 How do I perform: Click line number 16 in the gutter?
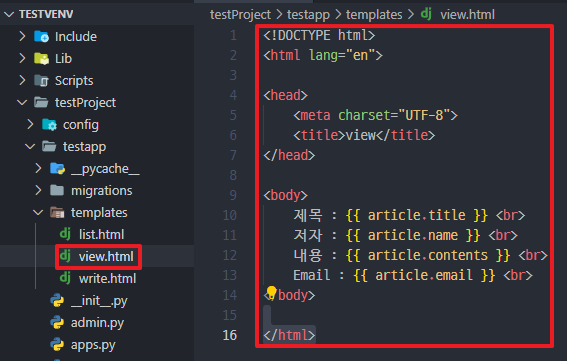[230, 335]
